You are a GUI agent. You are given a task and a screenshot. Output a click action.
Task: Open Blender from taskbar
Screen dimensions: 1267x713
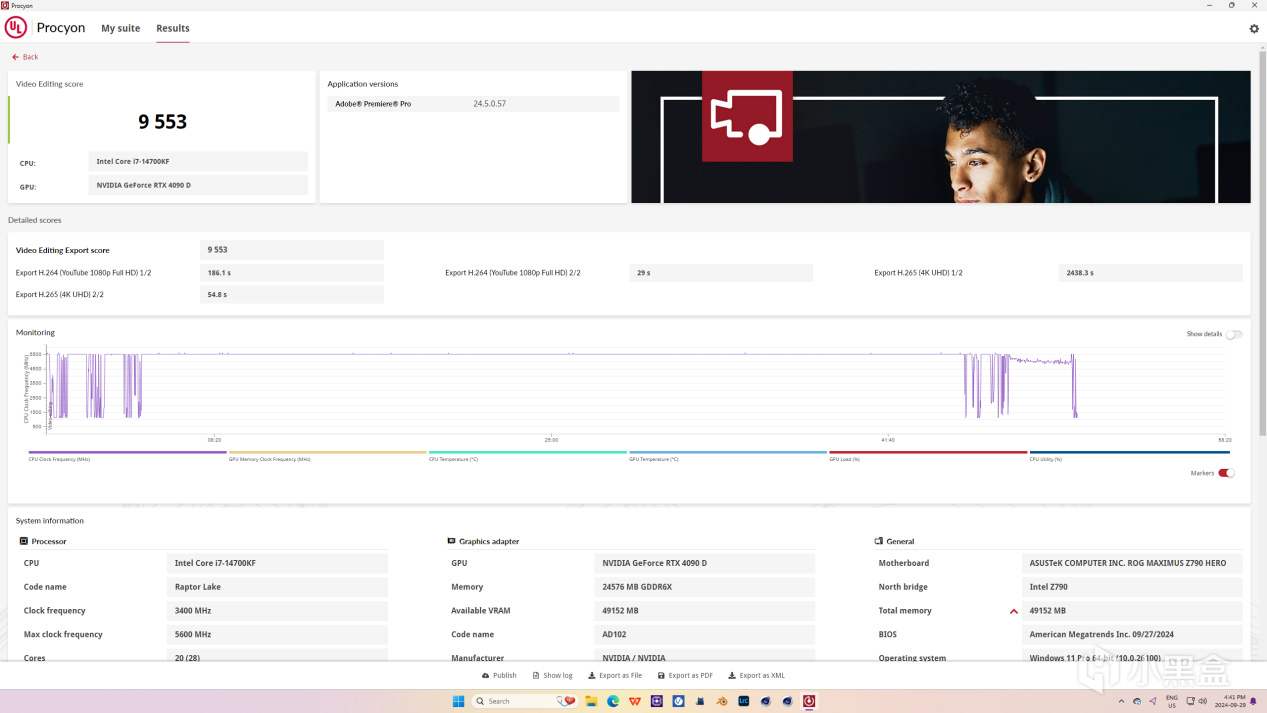coord(722,701)
